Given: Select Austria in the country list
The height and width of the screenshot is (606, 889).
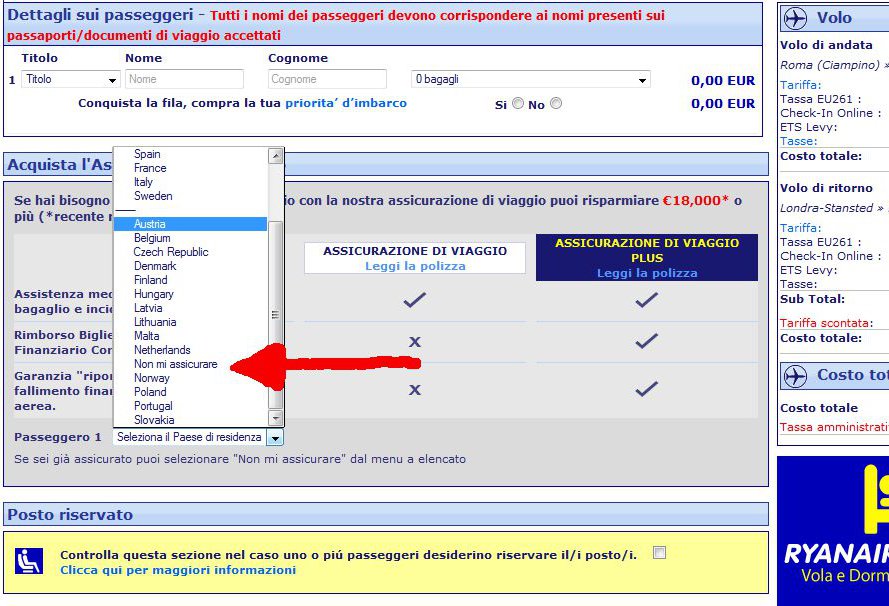Looking at the screenshot, I should tap(150, 224).
